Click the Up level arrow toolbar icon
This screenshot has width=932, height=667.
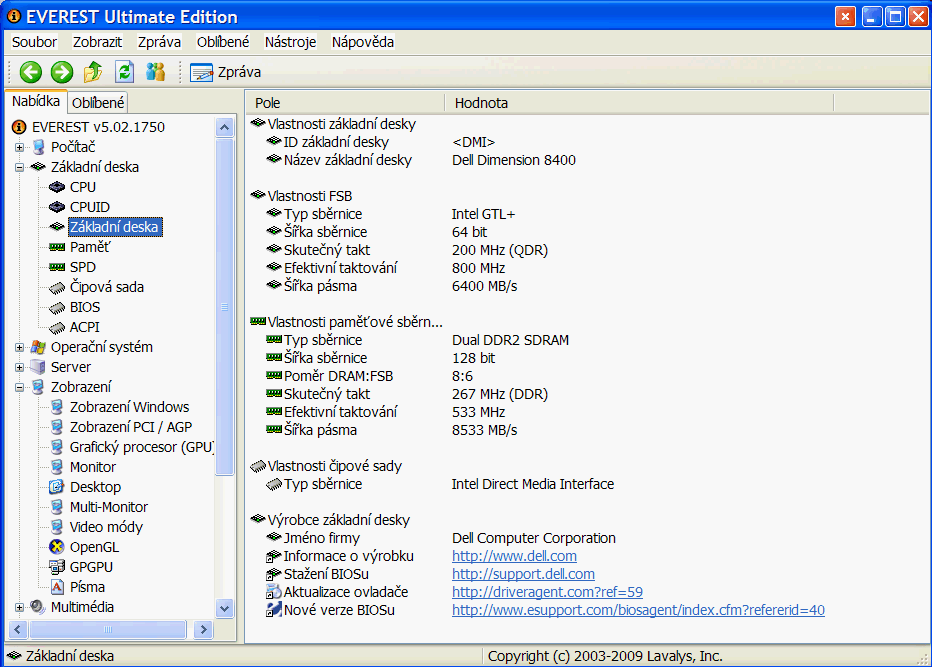point(93,72)
